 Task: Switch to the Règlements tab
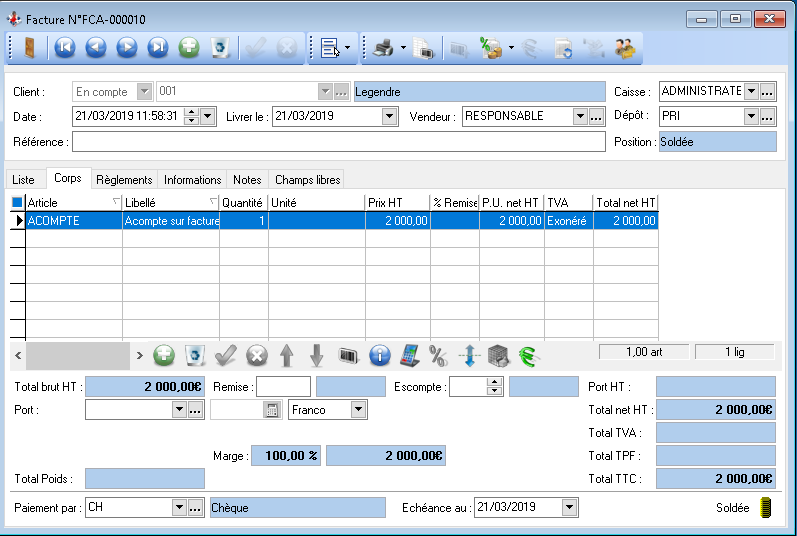click(x=125, y=180)
